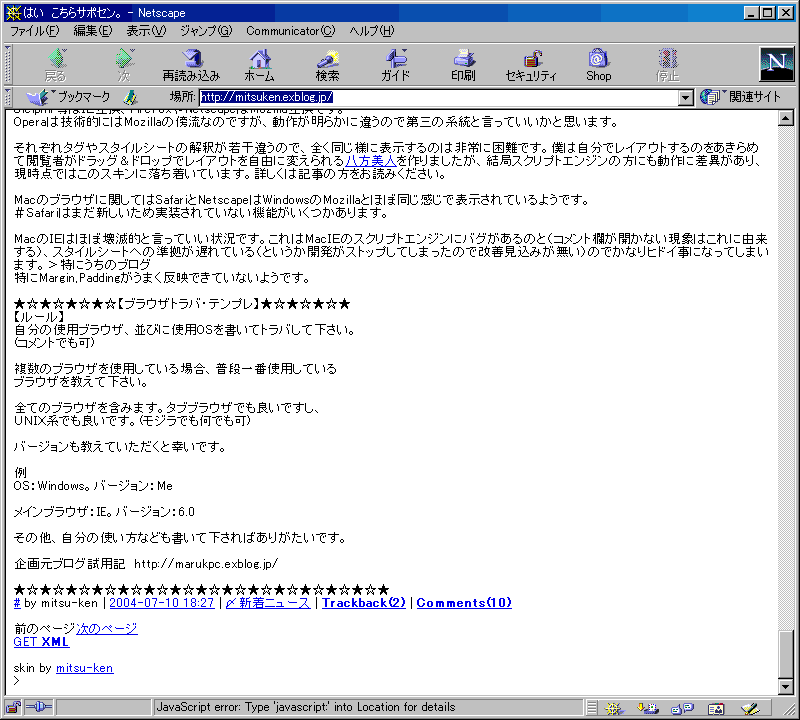Click the 戻る (Back) toolbar button
This screenshot has height=720, width=800.
coord(56,65)
